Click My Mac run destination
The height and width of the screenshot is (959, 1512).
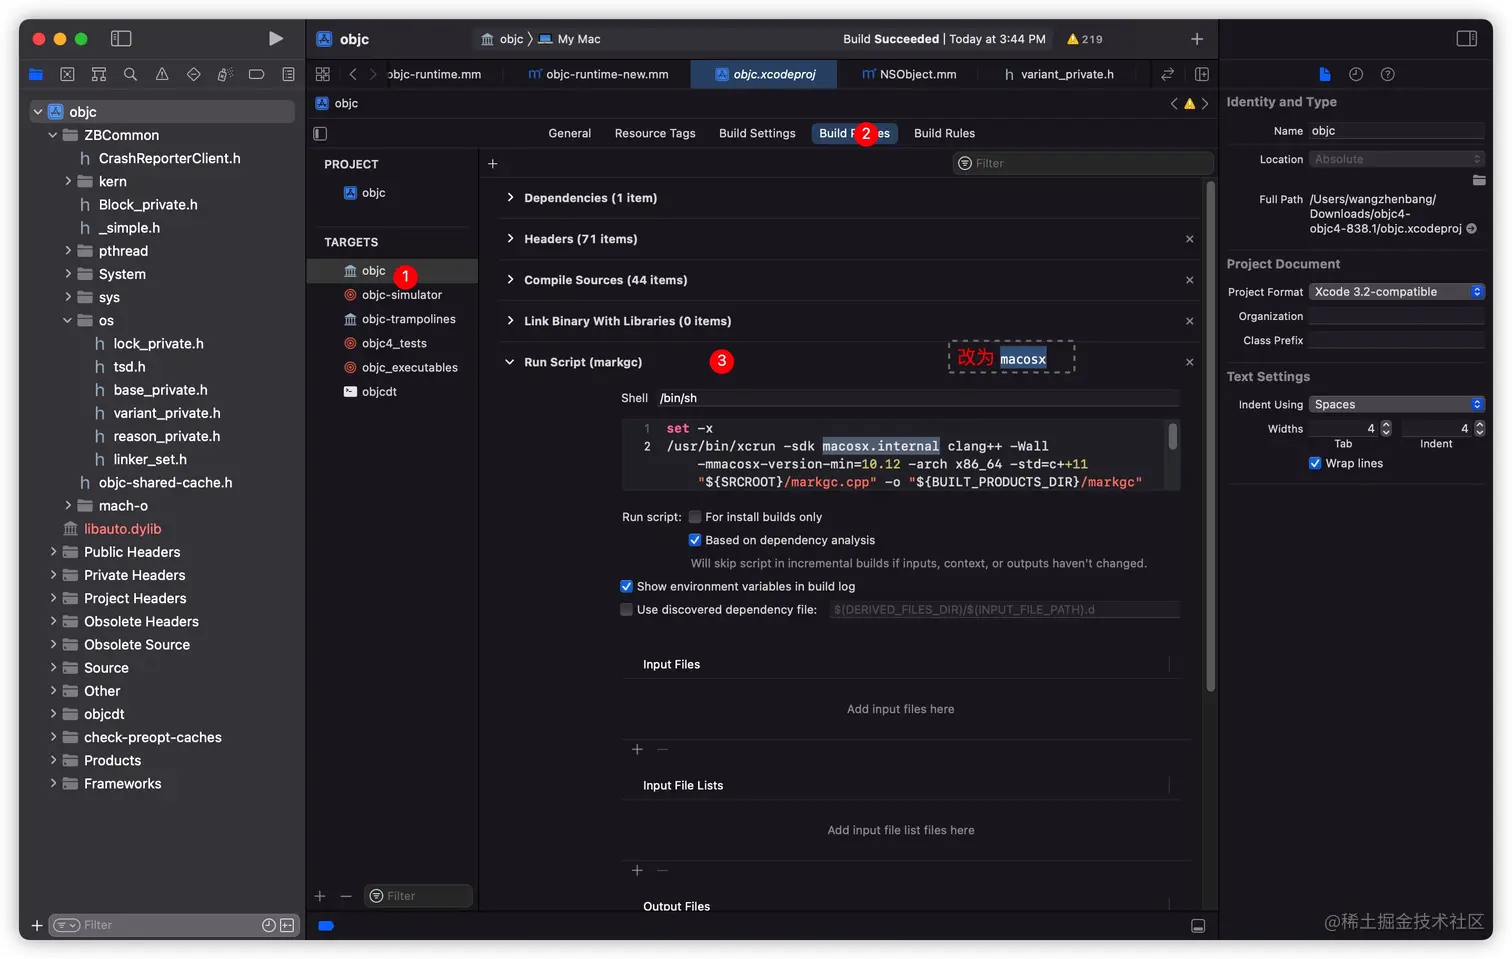coord(569,39)
